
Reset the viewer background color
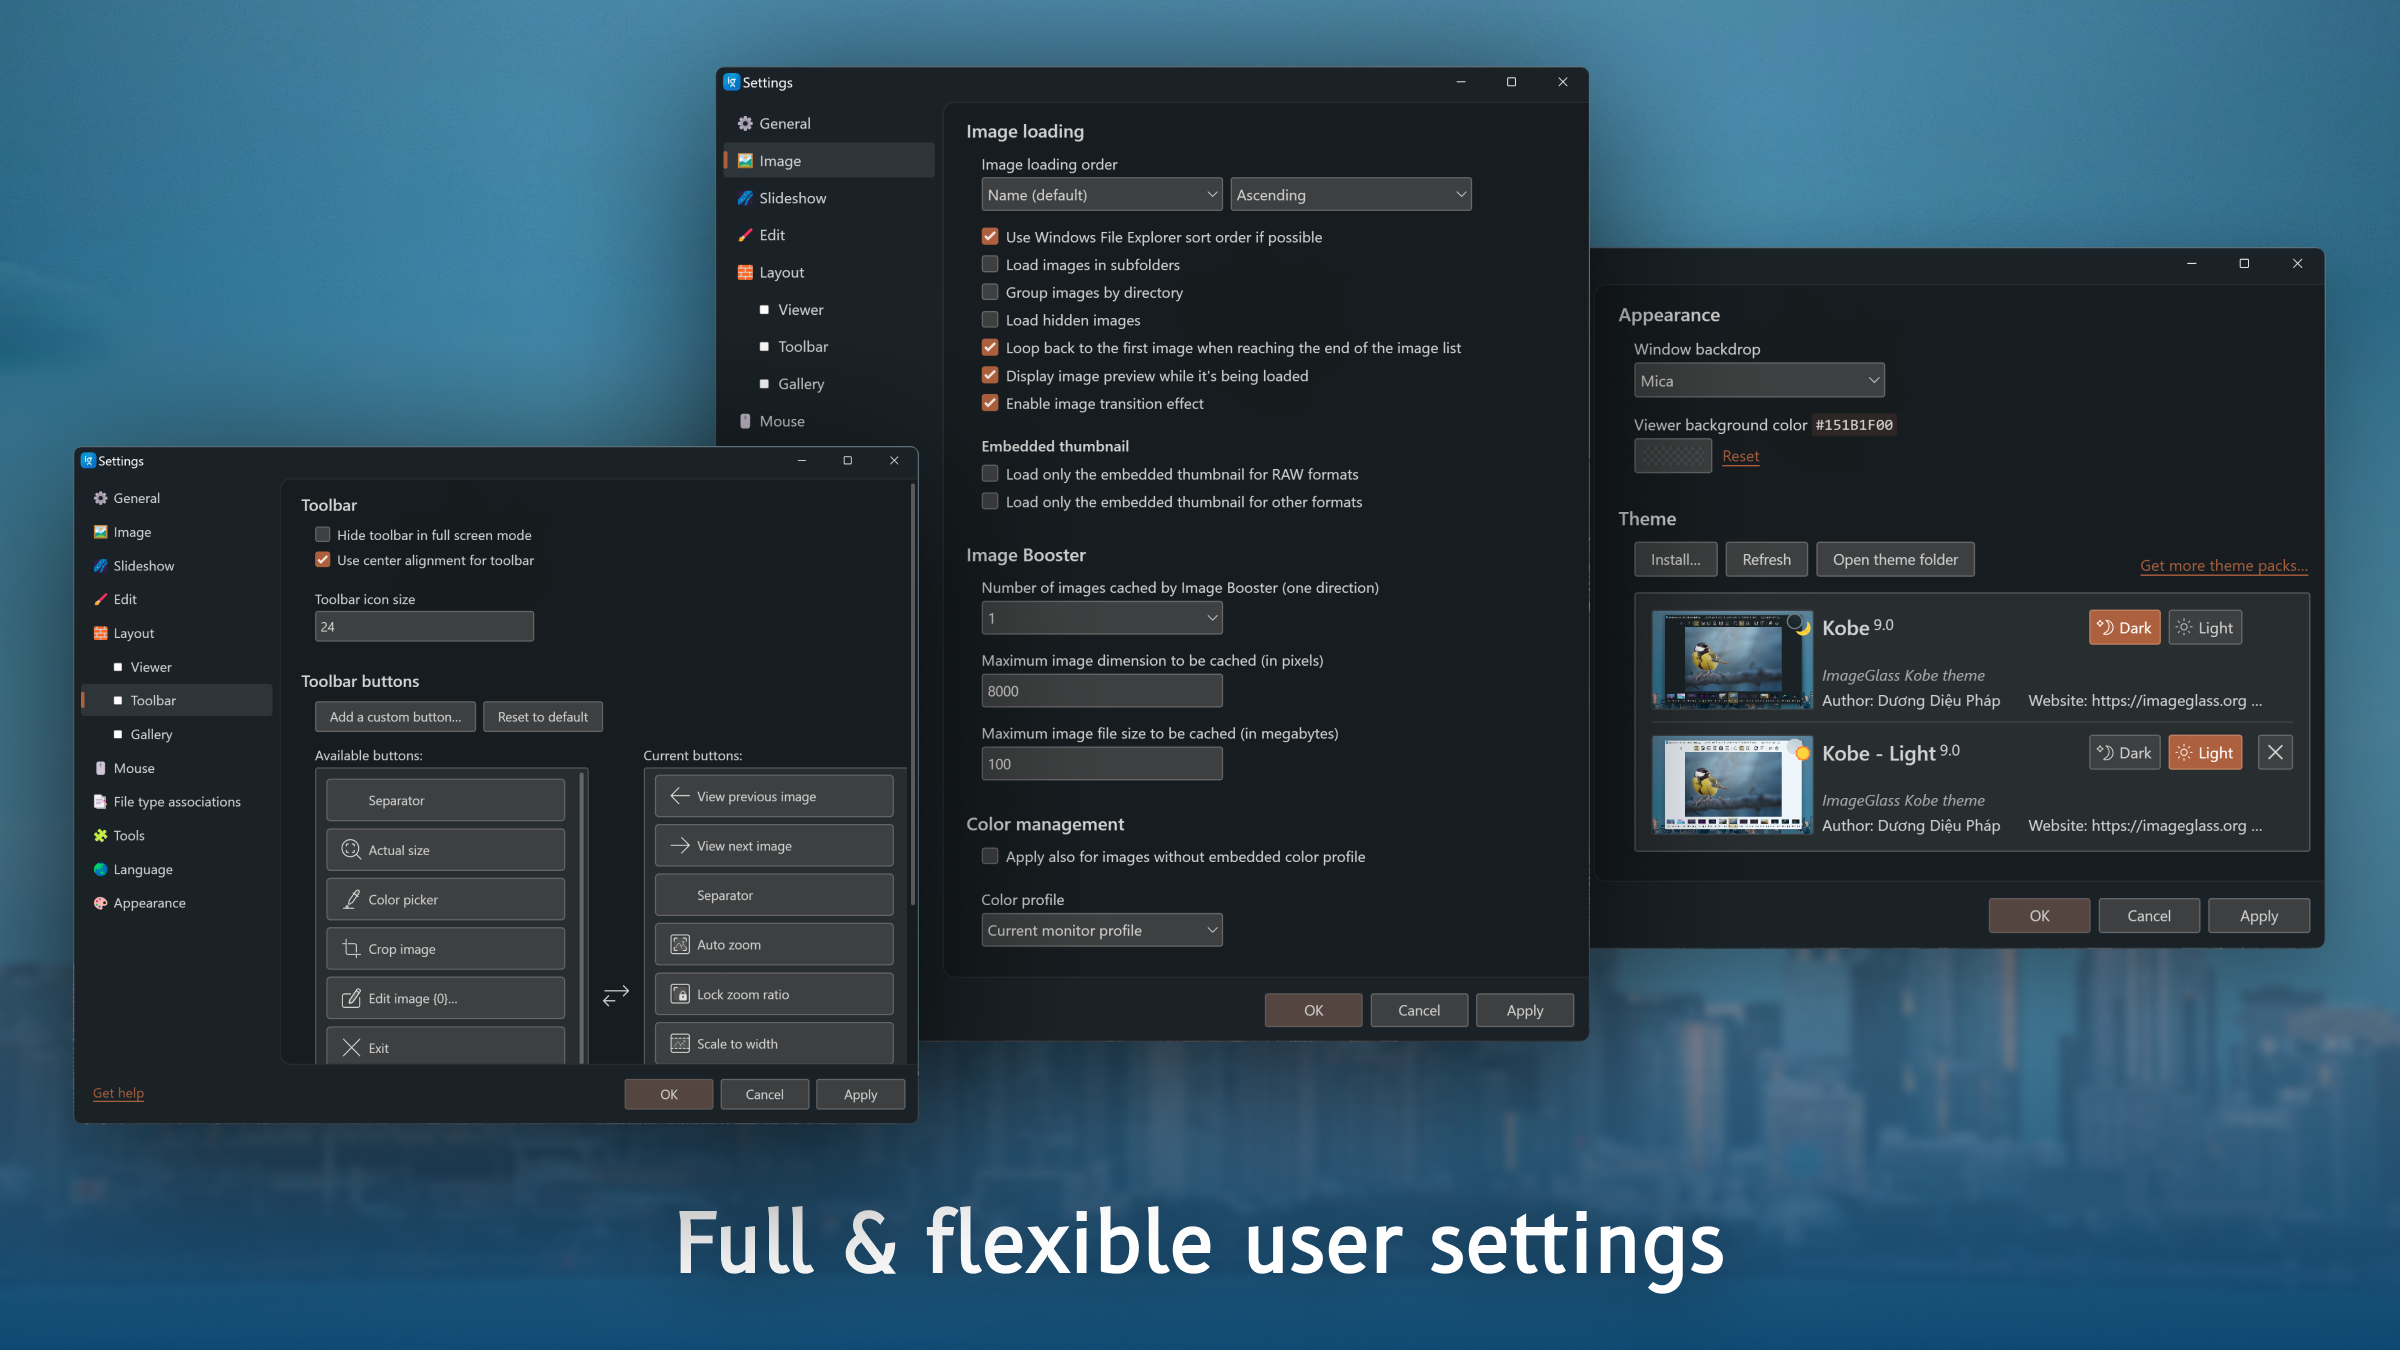pyautogui.click(x=1740, y=455)
